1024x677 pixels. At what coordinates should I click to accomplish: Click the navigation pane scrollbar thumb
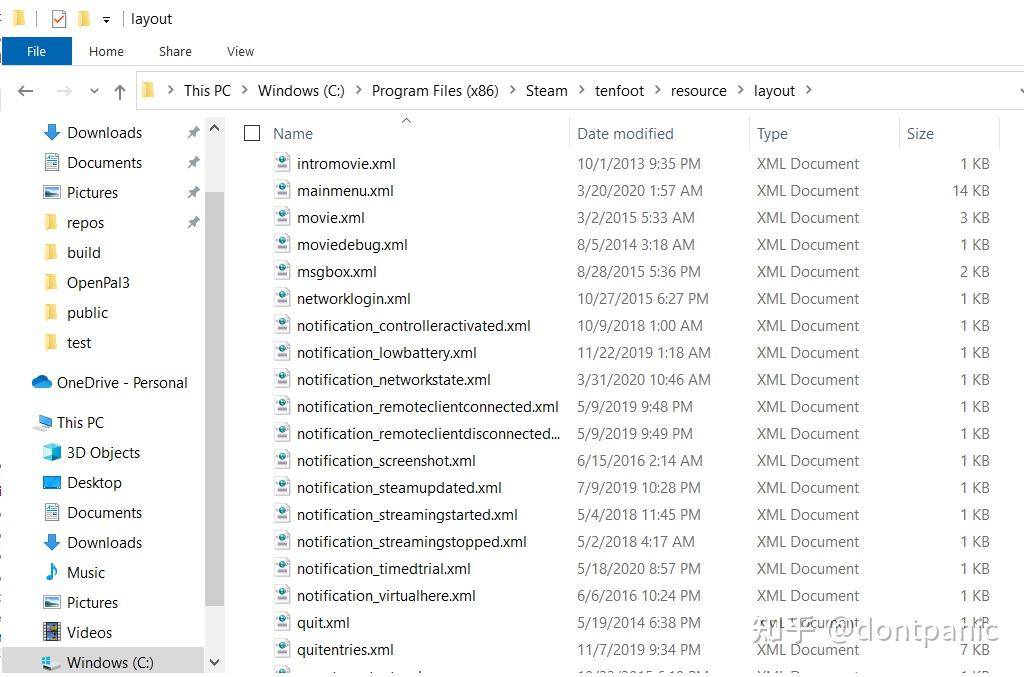pos(214,398)
